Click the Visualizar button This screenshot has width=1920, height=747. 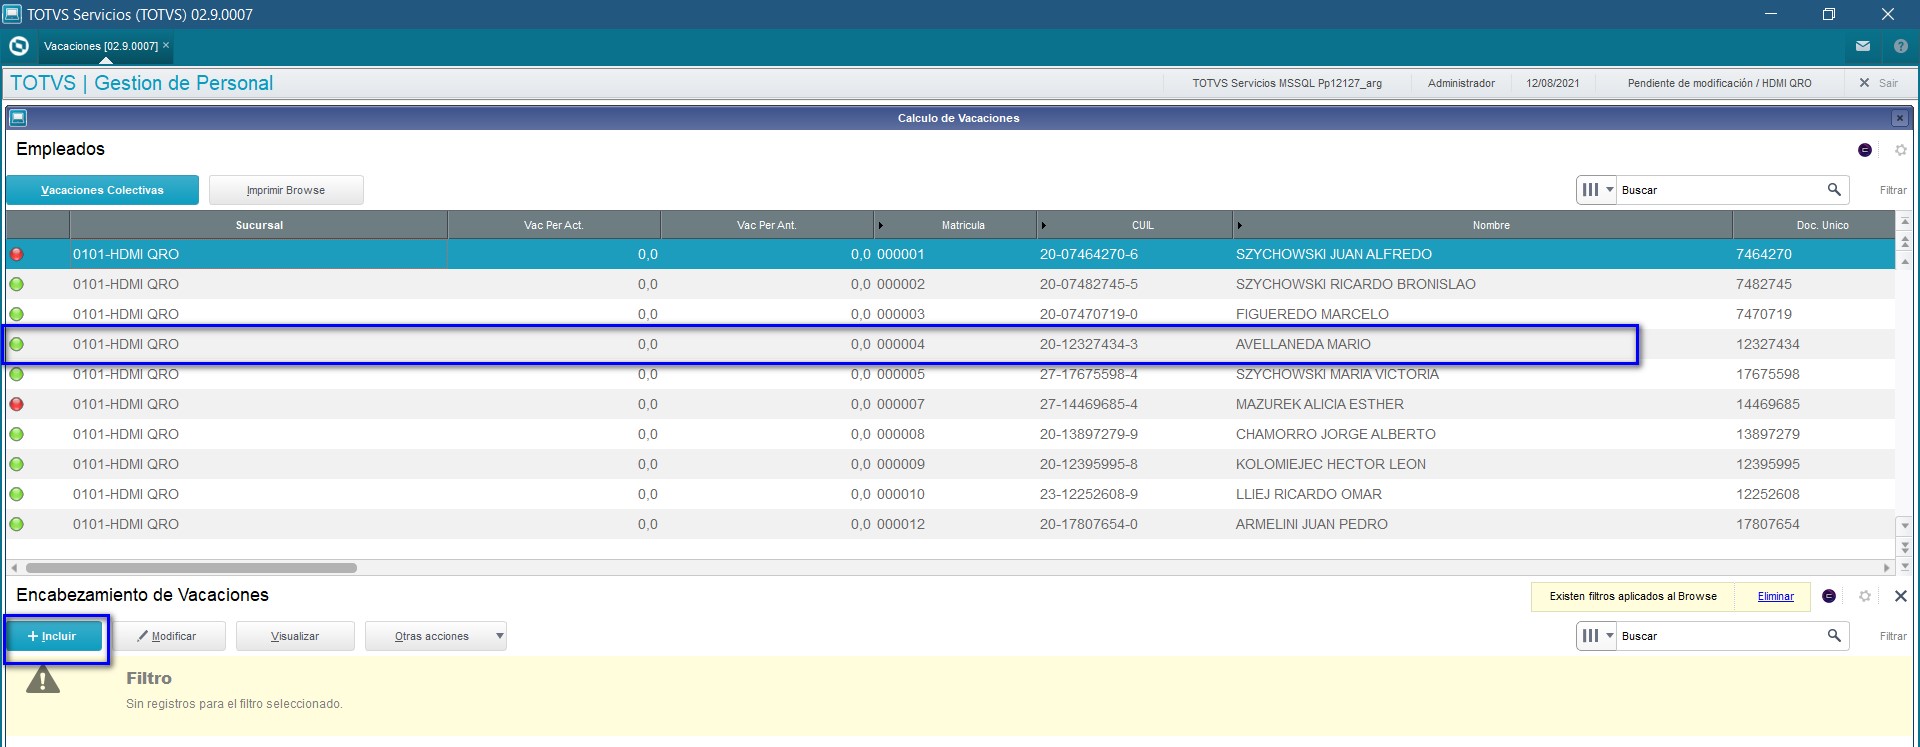pos(295,636)
